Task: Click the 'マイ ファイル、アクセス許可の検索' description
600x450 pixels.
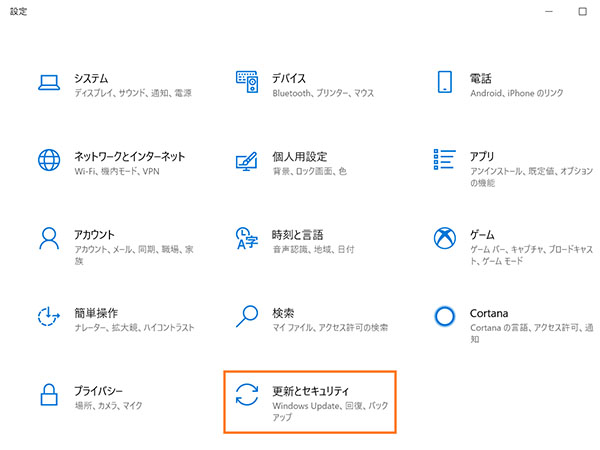Action: tap(330, 328)
